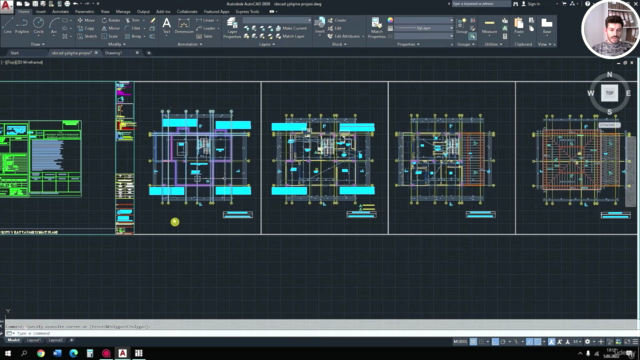Click the TOP face of ViewCube
The width and height of the screenshot is (640, 360).
609,93
